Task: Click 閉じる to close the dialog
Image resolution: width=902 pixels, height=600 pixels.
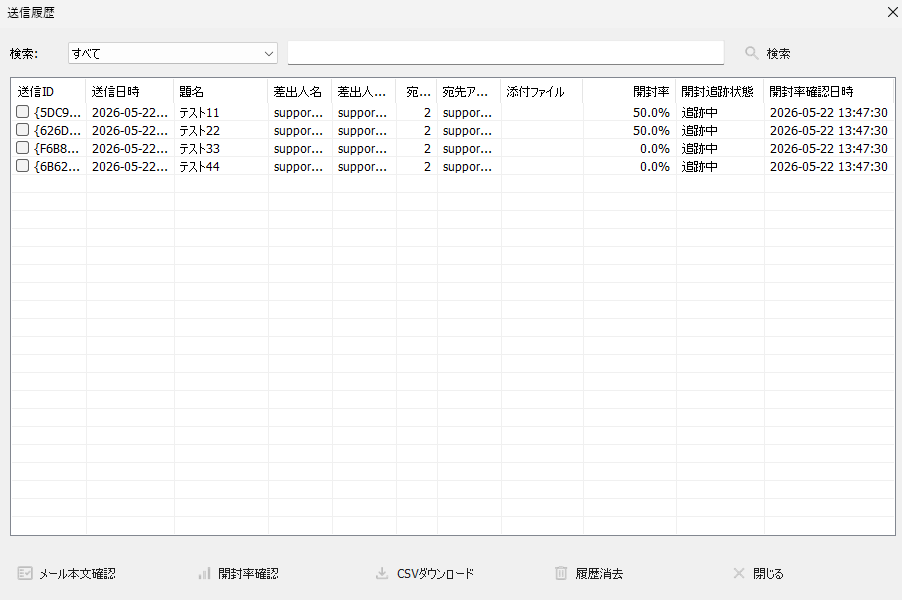Action: pos(768,574)
